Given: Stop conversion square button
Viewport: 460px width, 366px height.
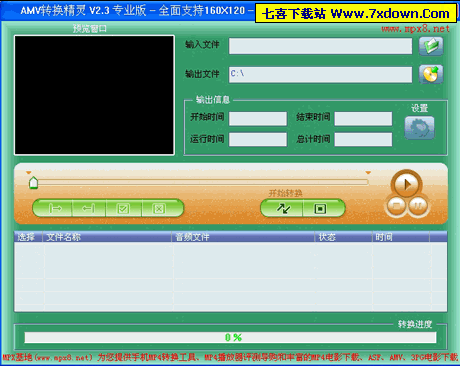Looking at the screenshot, I should pyautogui.click(x=320, y=209).
